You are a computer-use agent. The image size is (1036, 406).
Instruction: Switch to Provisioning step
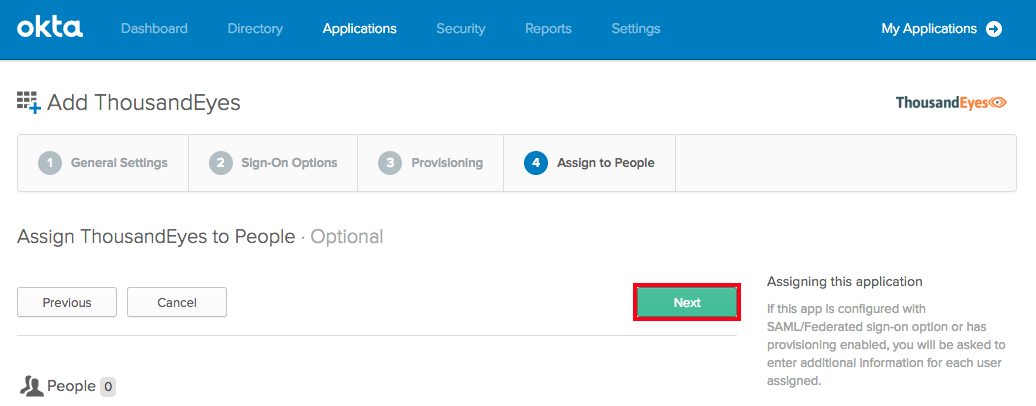(x=431, y=163)
